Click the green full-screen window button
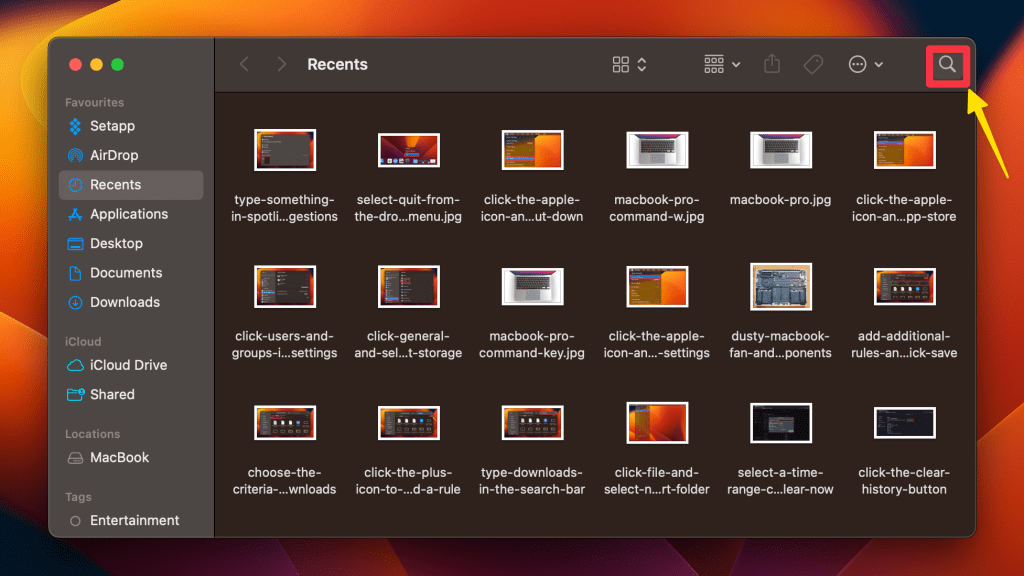This screenshot has width=1024, height=576. coord(117,65)
